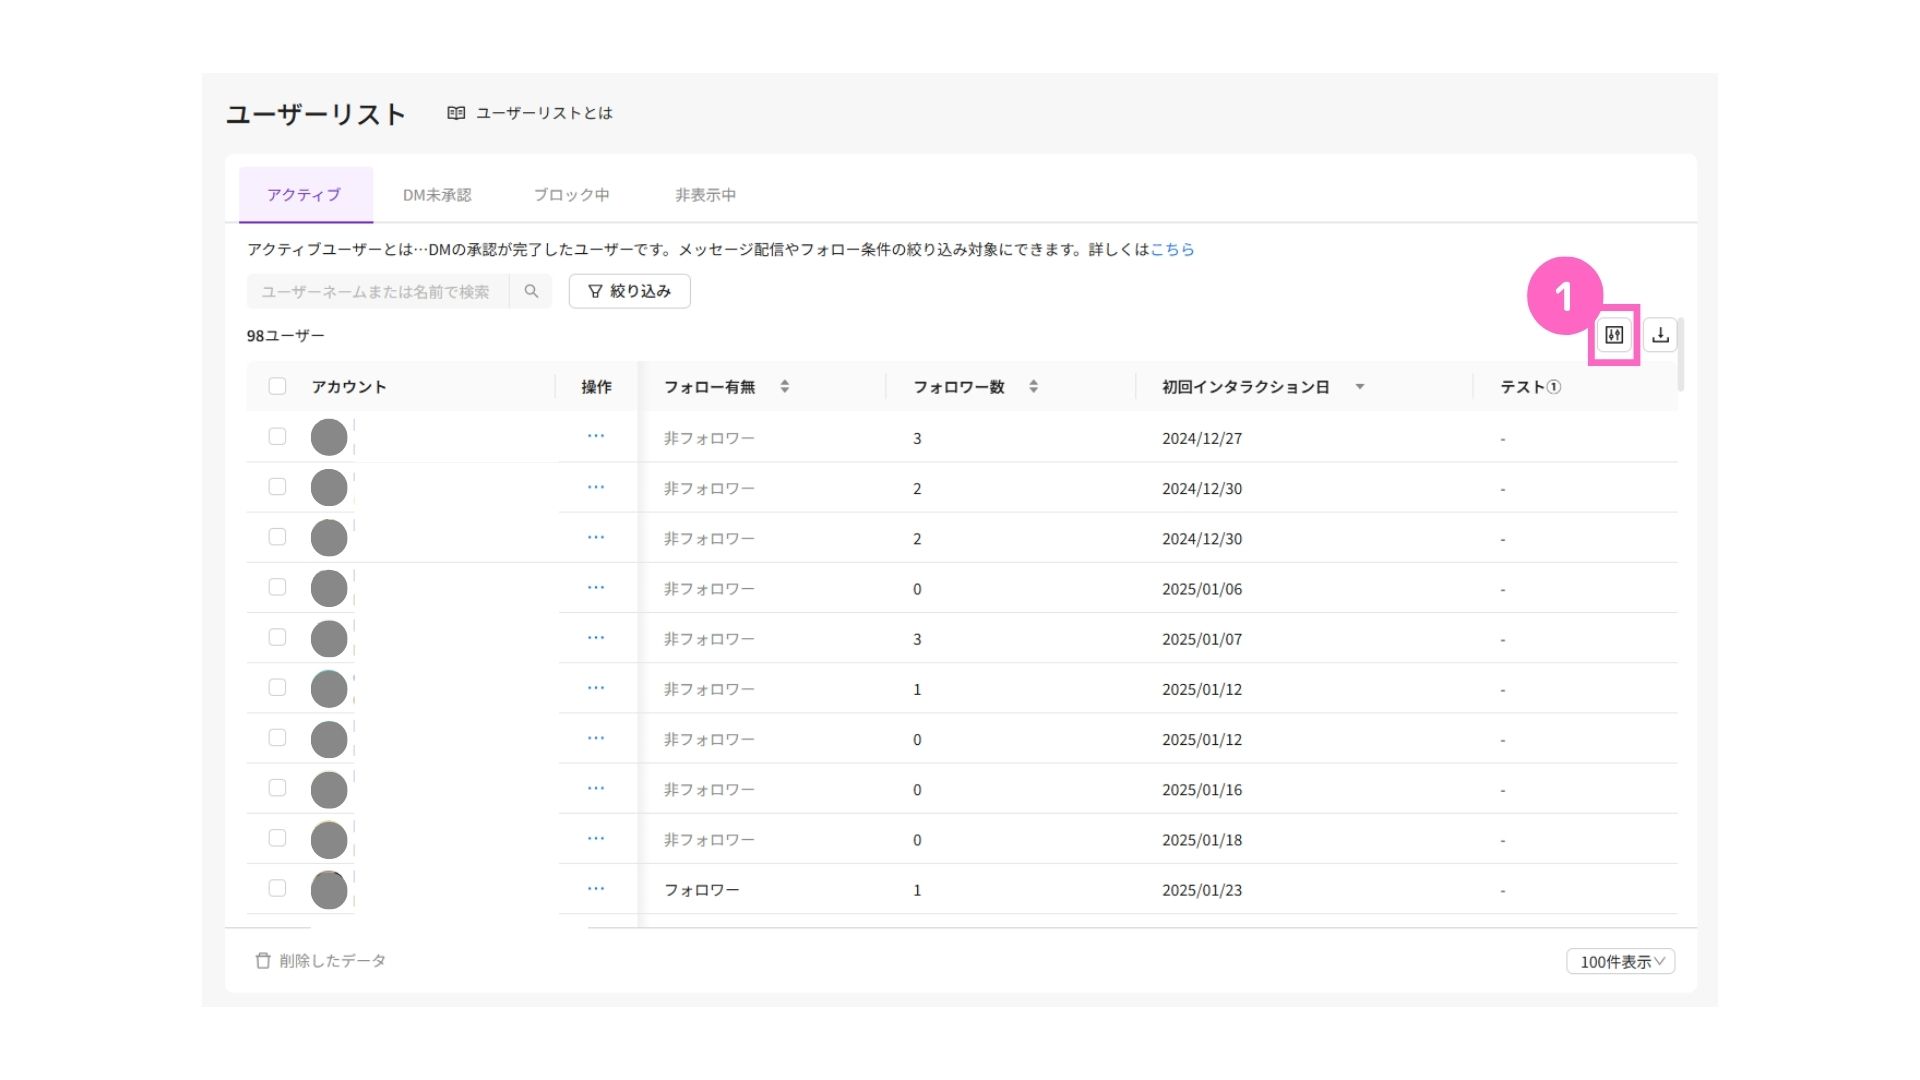This screenshot has height=1080, width=1920.
Task: Open the three-dot menu for the 2025/01/06 row
Action: (596, 587)
